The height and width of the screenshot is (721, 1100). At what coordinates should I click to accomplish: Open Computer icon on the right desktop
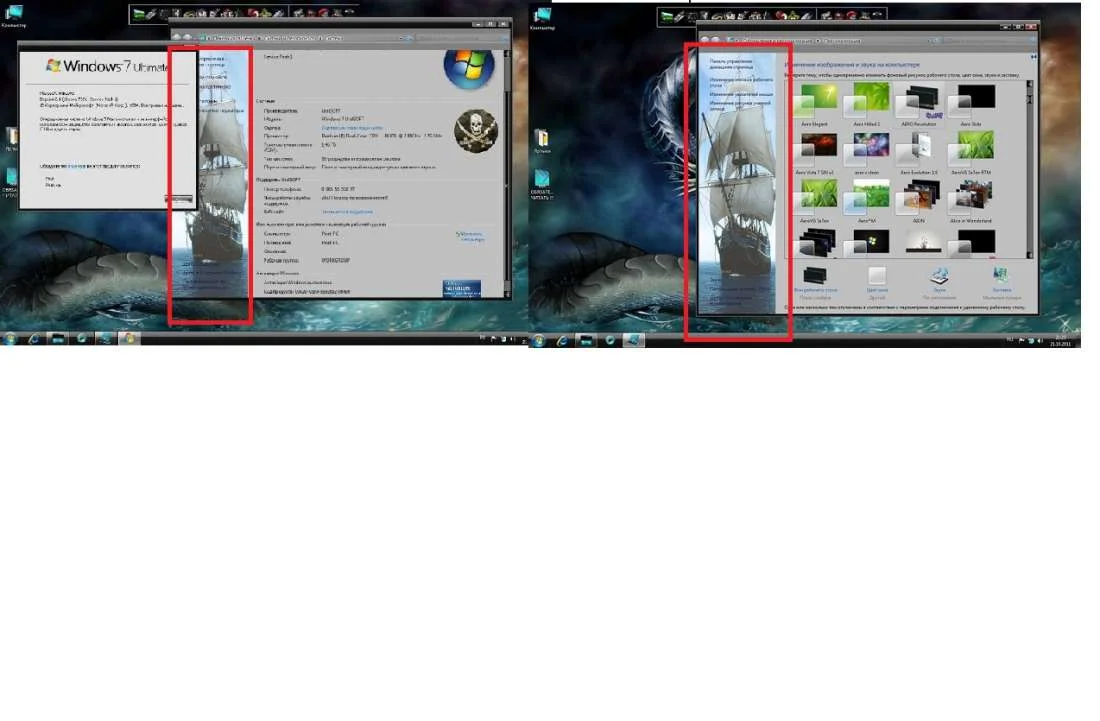542,19
